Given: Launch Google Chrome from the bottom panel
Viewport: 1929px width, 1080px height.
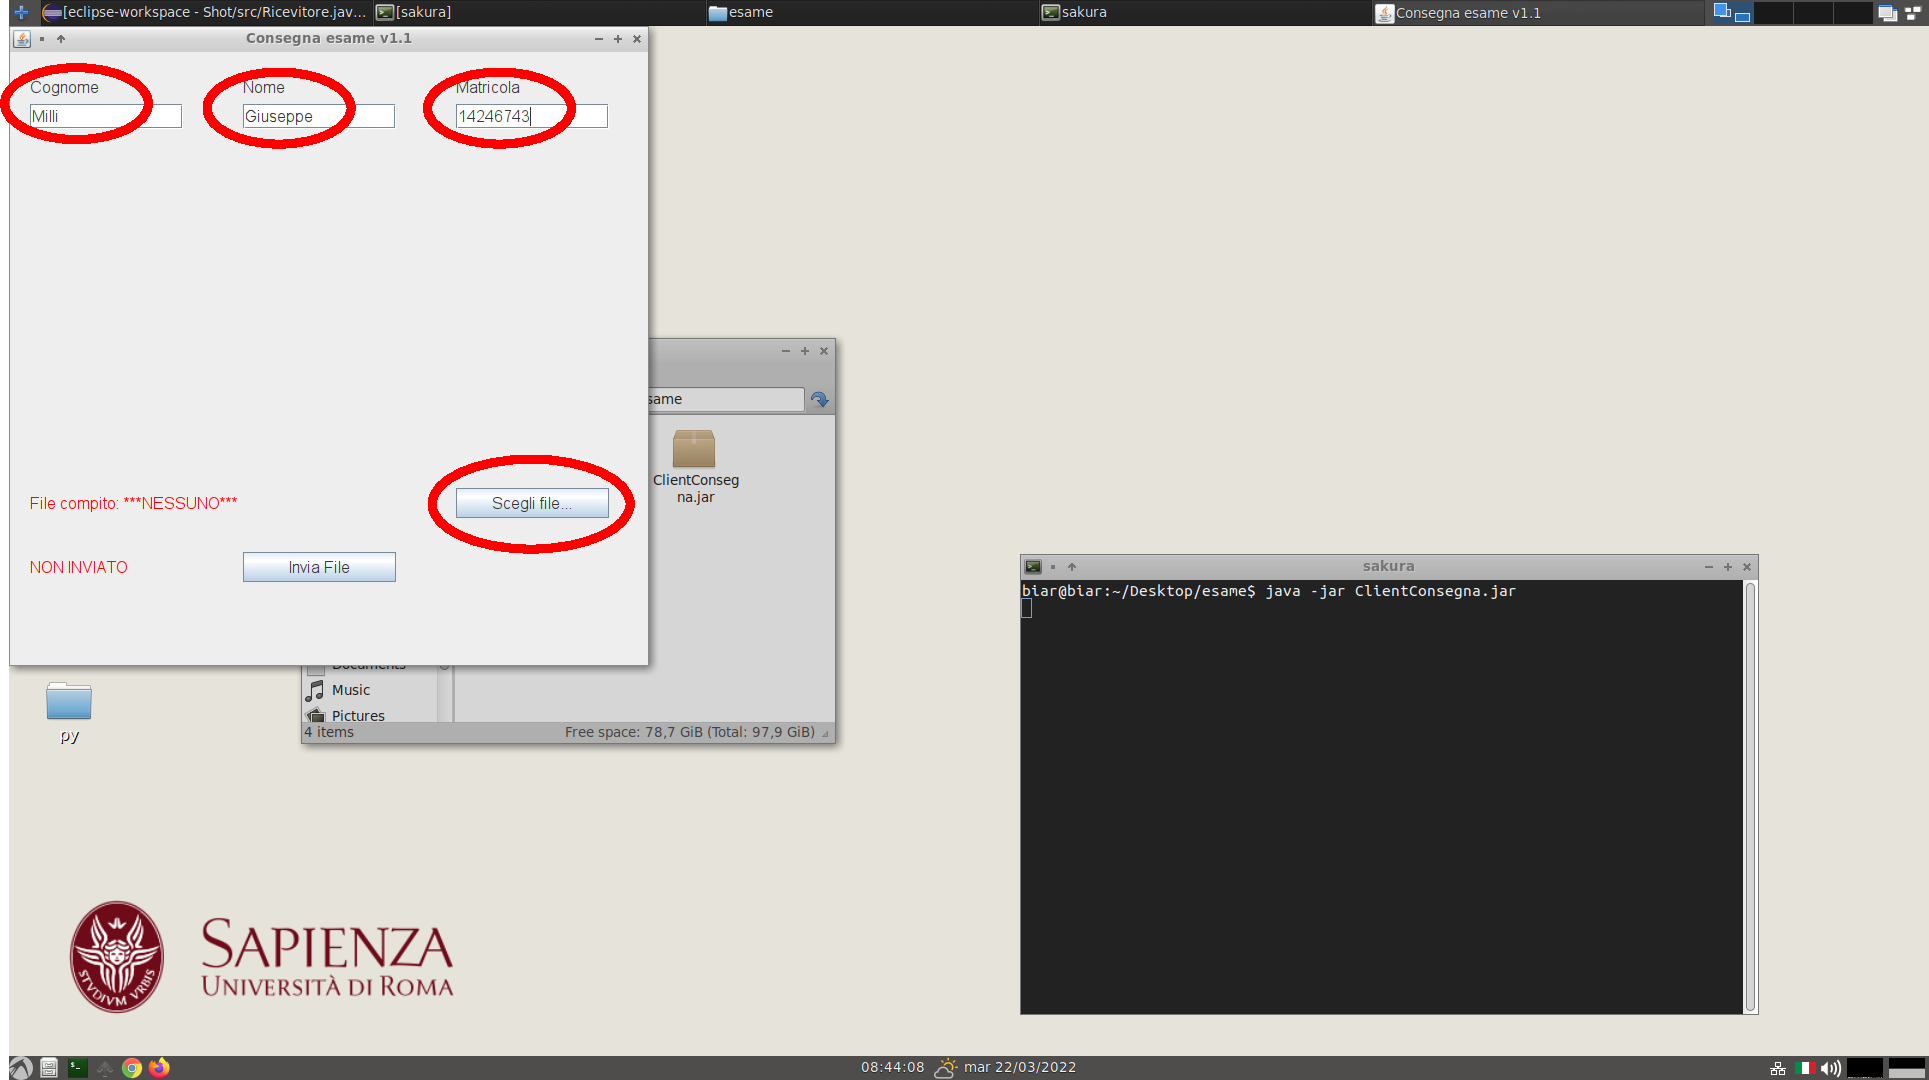Looking at the screenshot, I should [132, 1068].
